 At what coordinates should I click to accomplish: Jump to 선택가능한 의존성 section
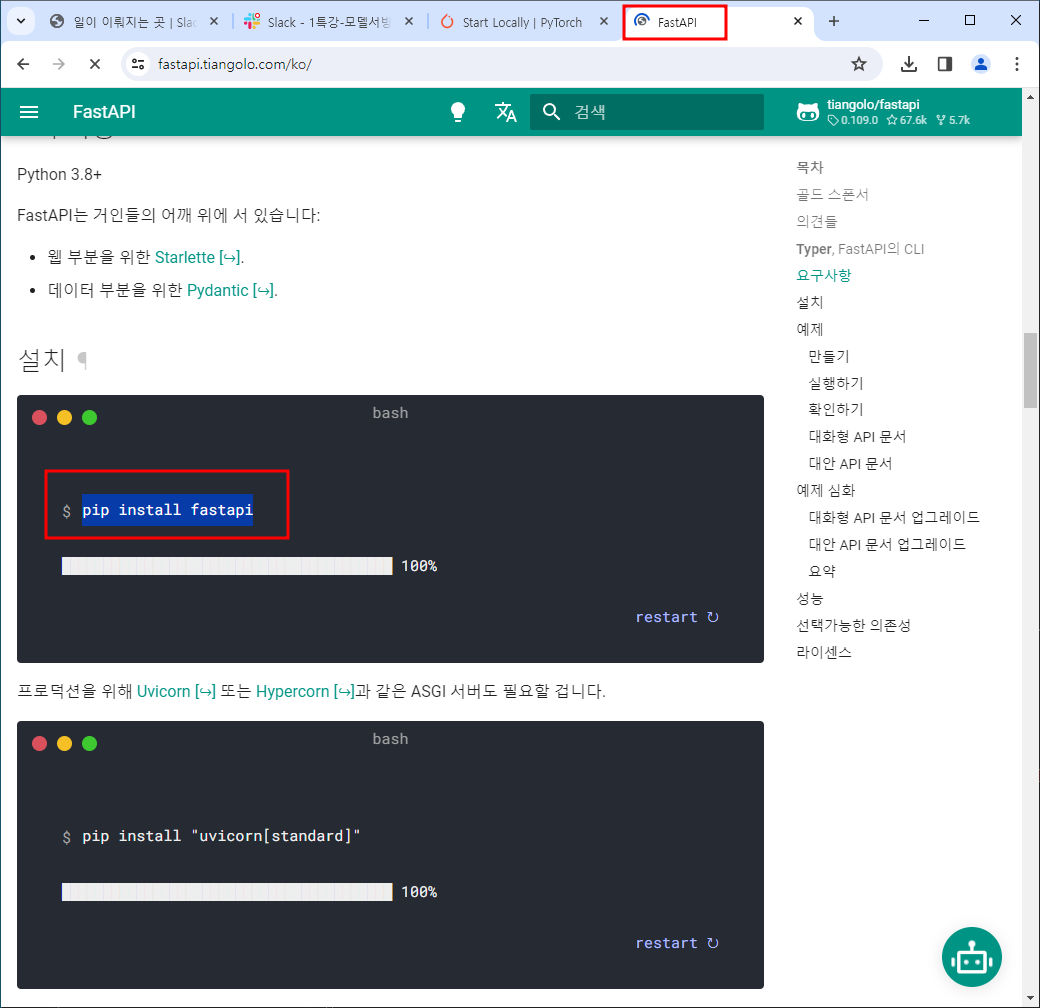pos(853,626)
